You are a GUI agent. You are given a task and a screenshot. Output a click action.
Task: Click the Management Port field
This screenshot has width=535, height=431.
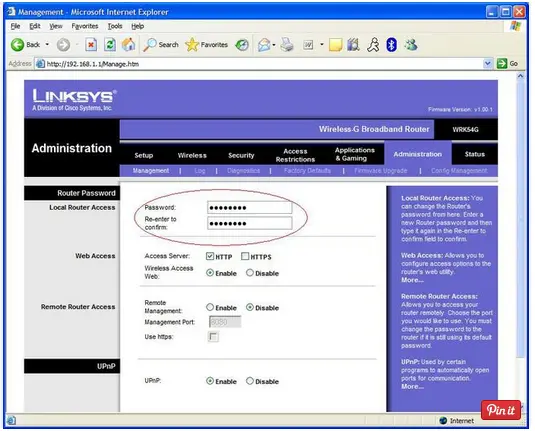coord(225,322)
